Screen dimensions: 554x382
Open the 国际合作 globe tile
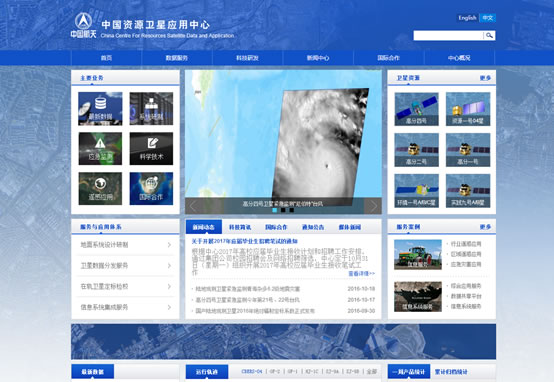pos(151,189)
